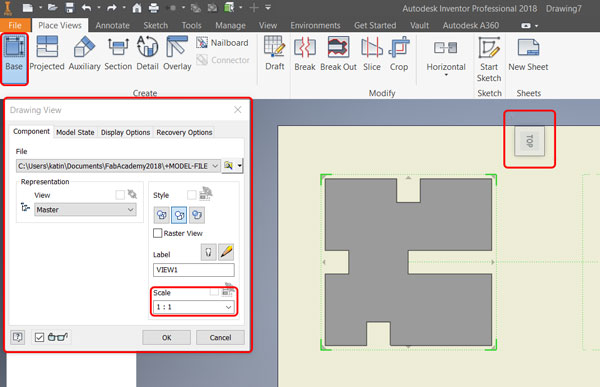Click the TOP face of the ViewCube
Screen dimensions: 600x387
point(529,141)
